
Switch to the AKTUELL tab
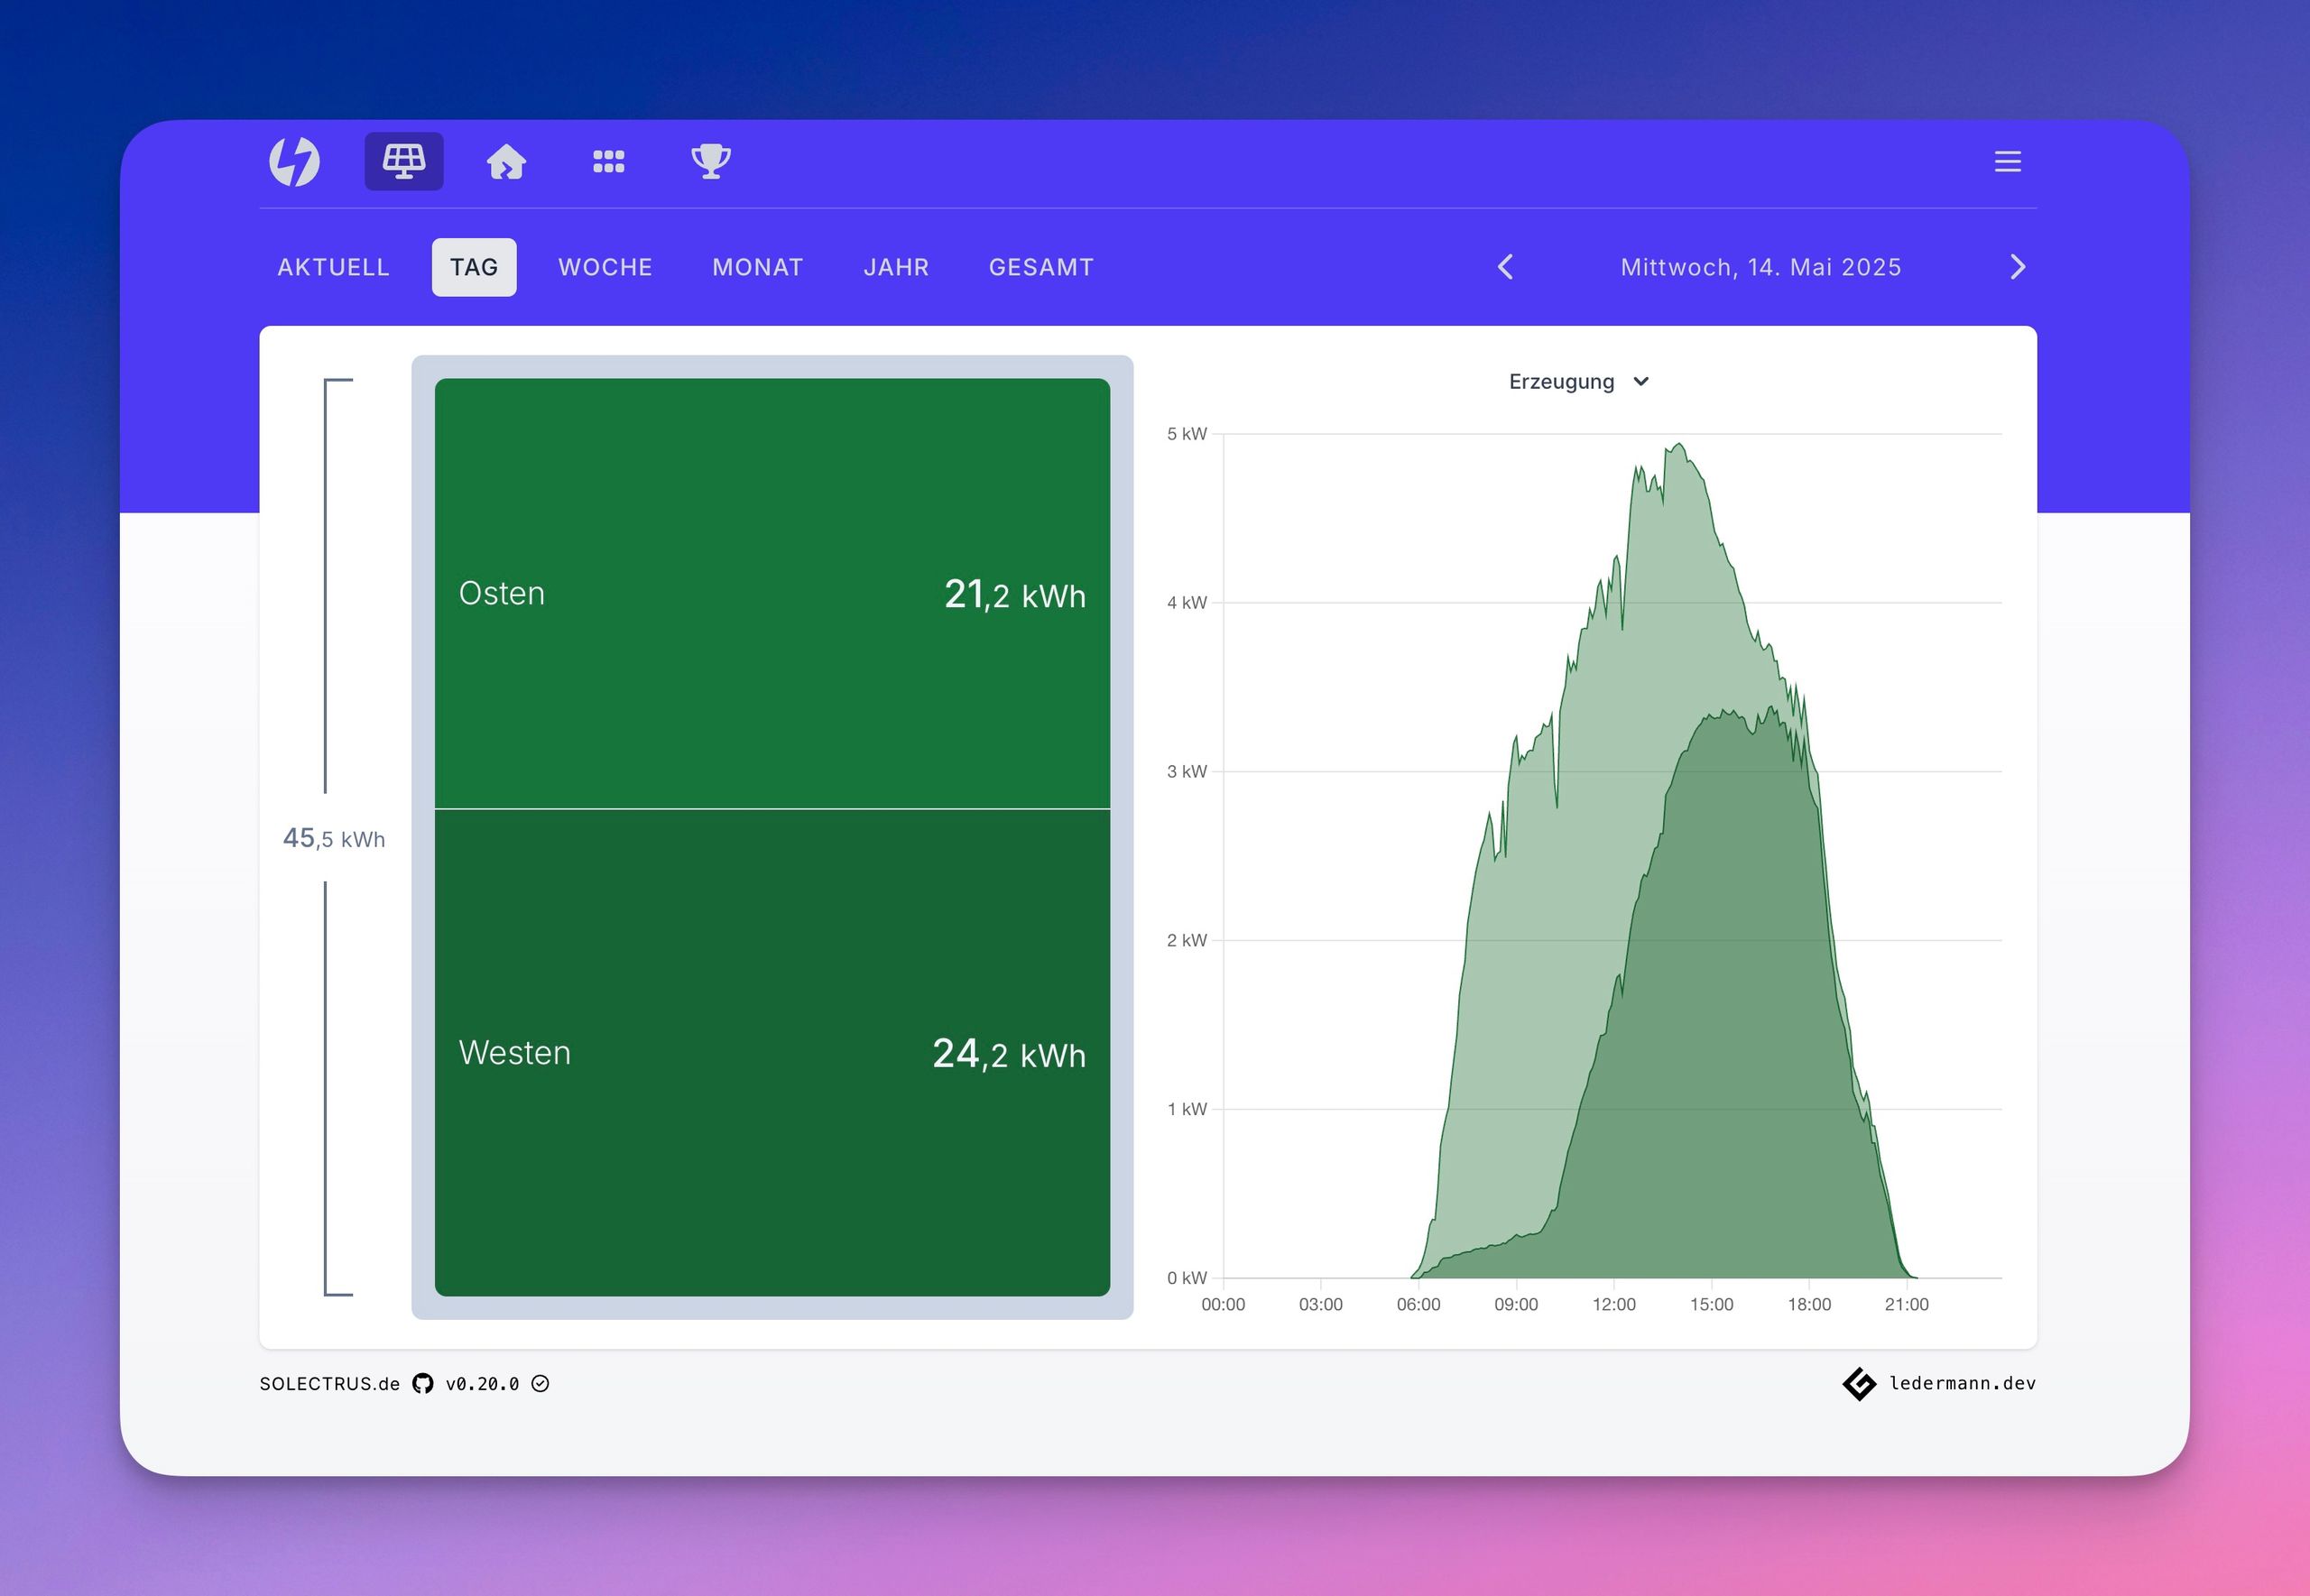coord(333,267)
